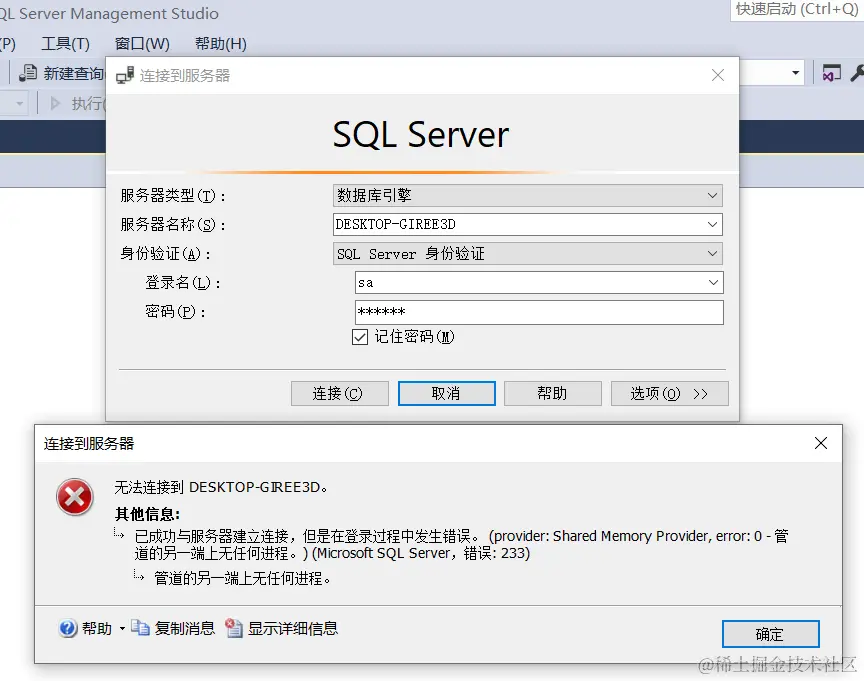The image size is (864, 681).
Task: Click the blue Help question-mark icon
Action: click(x=68, y=628)
